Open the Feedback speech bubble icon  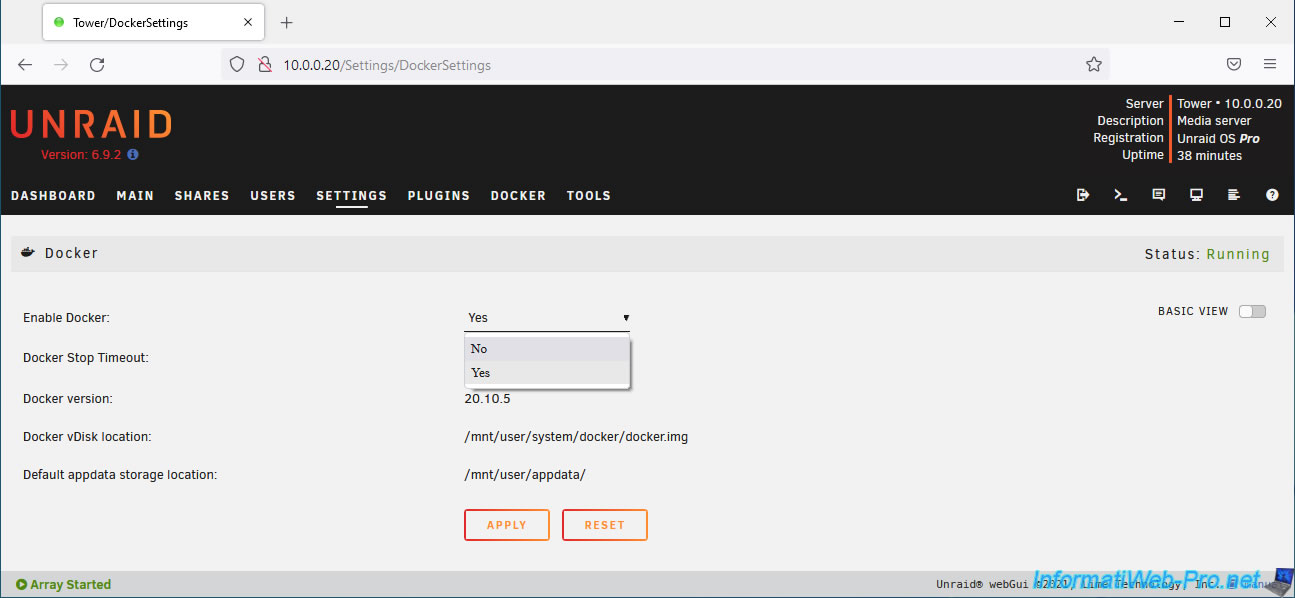point(1159,195)
